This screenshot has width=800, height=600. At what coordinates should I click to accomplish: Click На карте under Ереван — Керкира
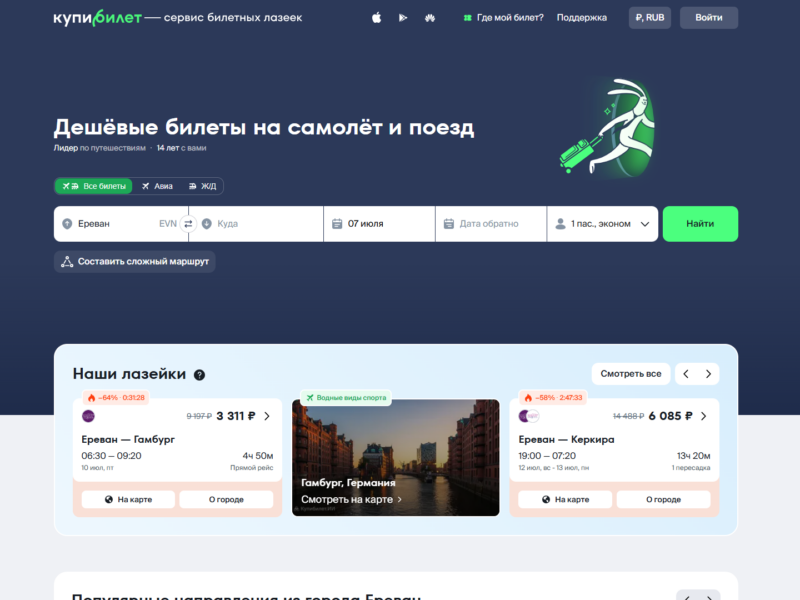(x=565, y=499)
